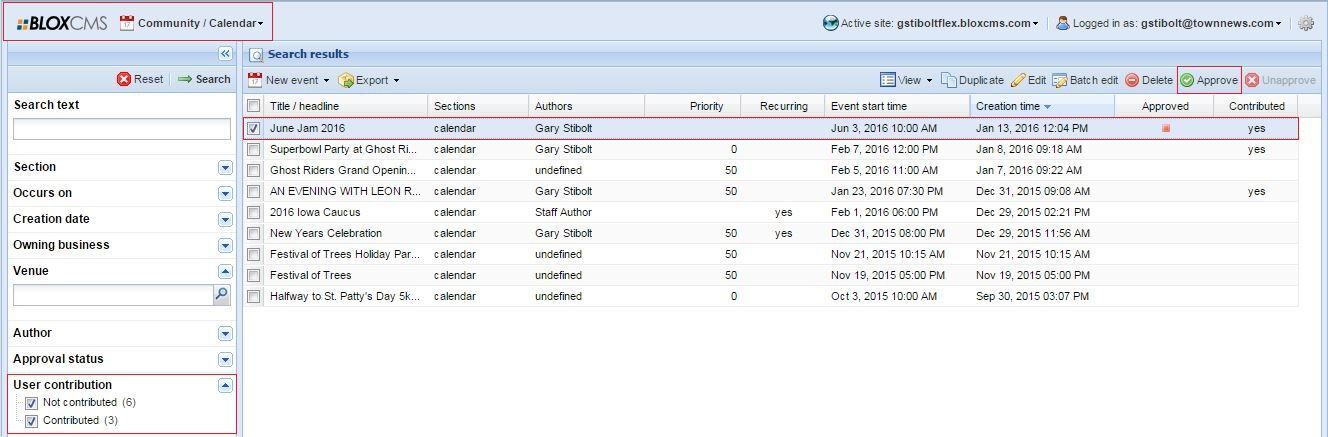The image size is (1328, 437).
Task: Sort by Event start time column
Action: [897, 106]
